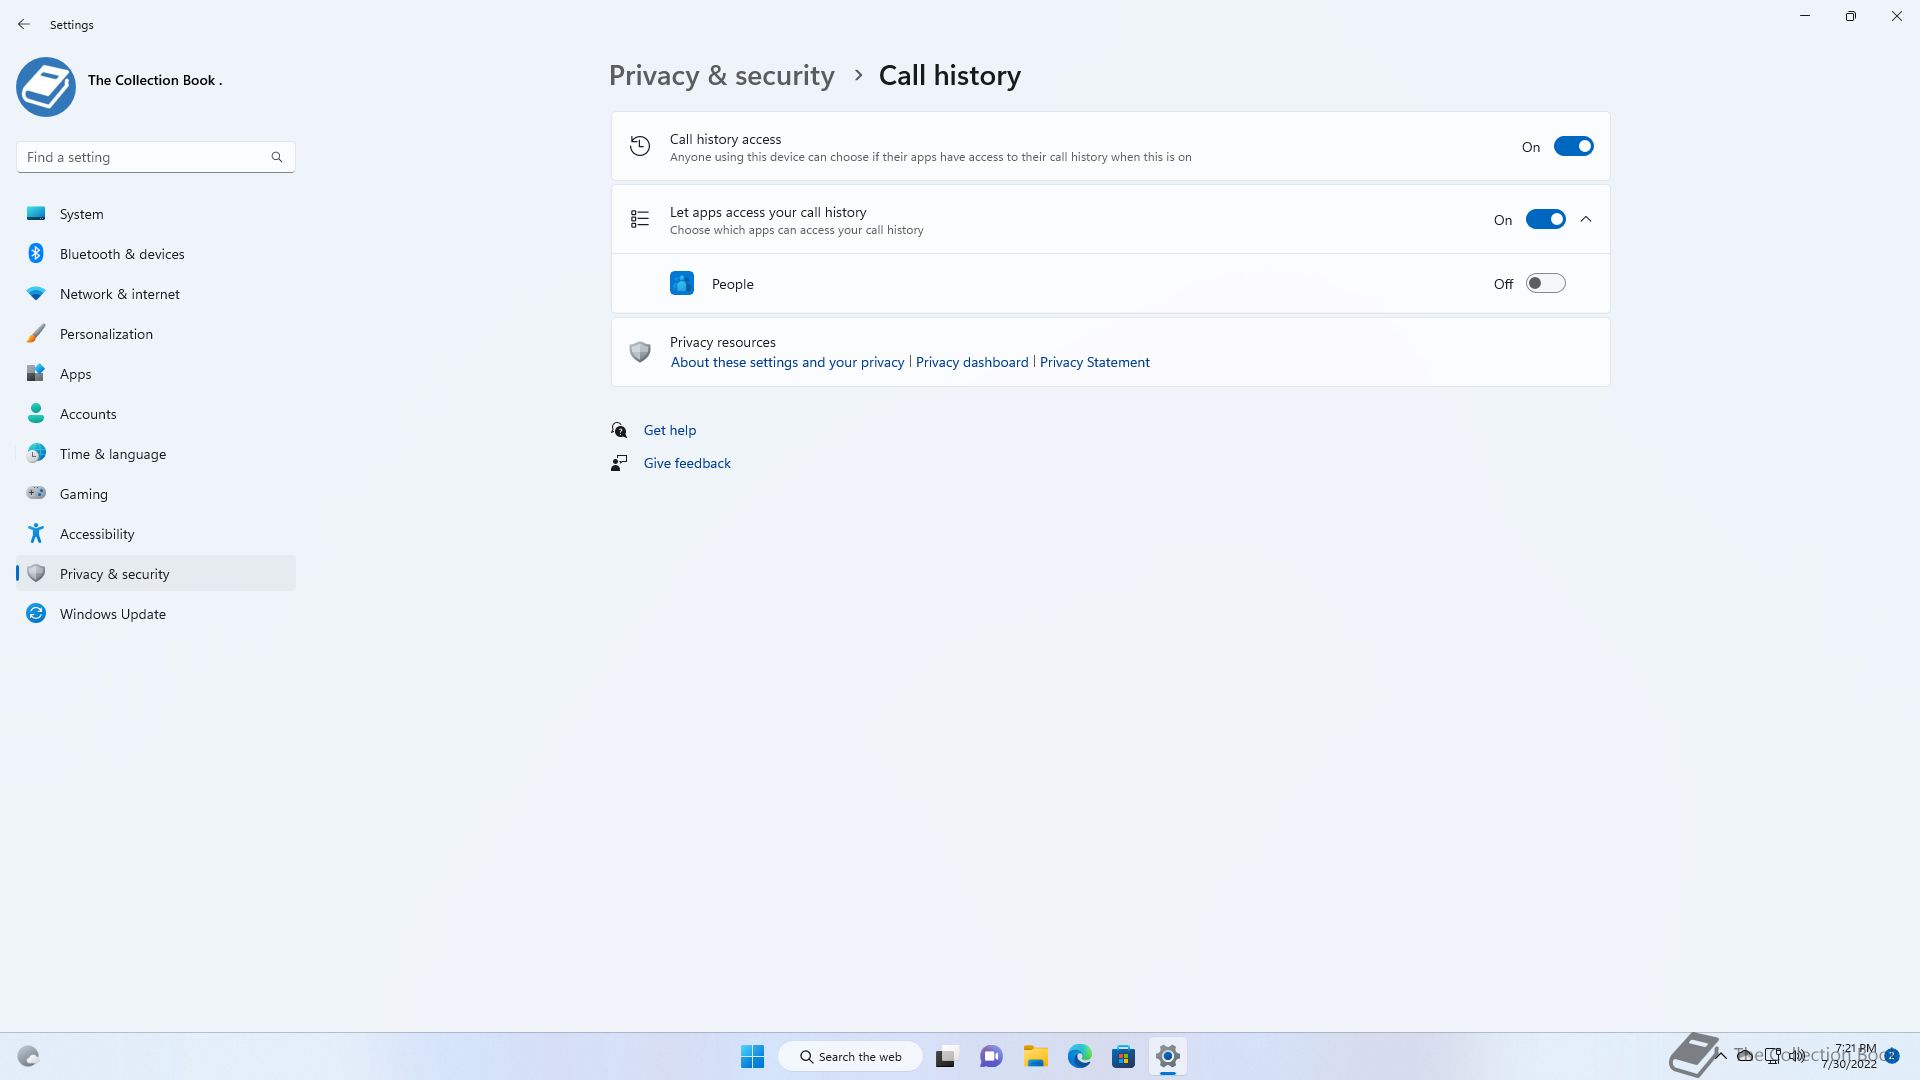Click the Get help link
Screen dimensions: 1920x1080
(x=669, y=430)
